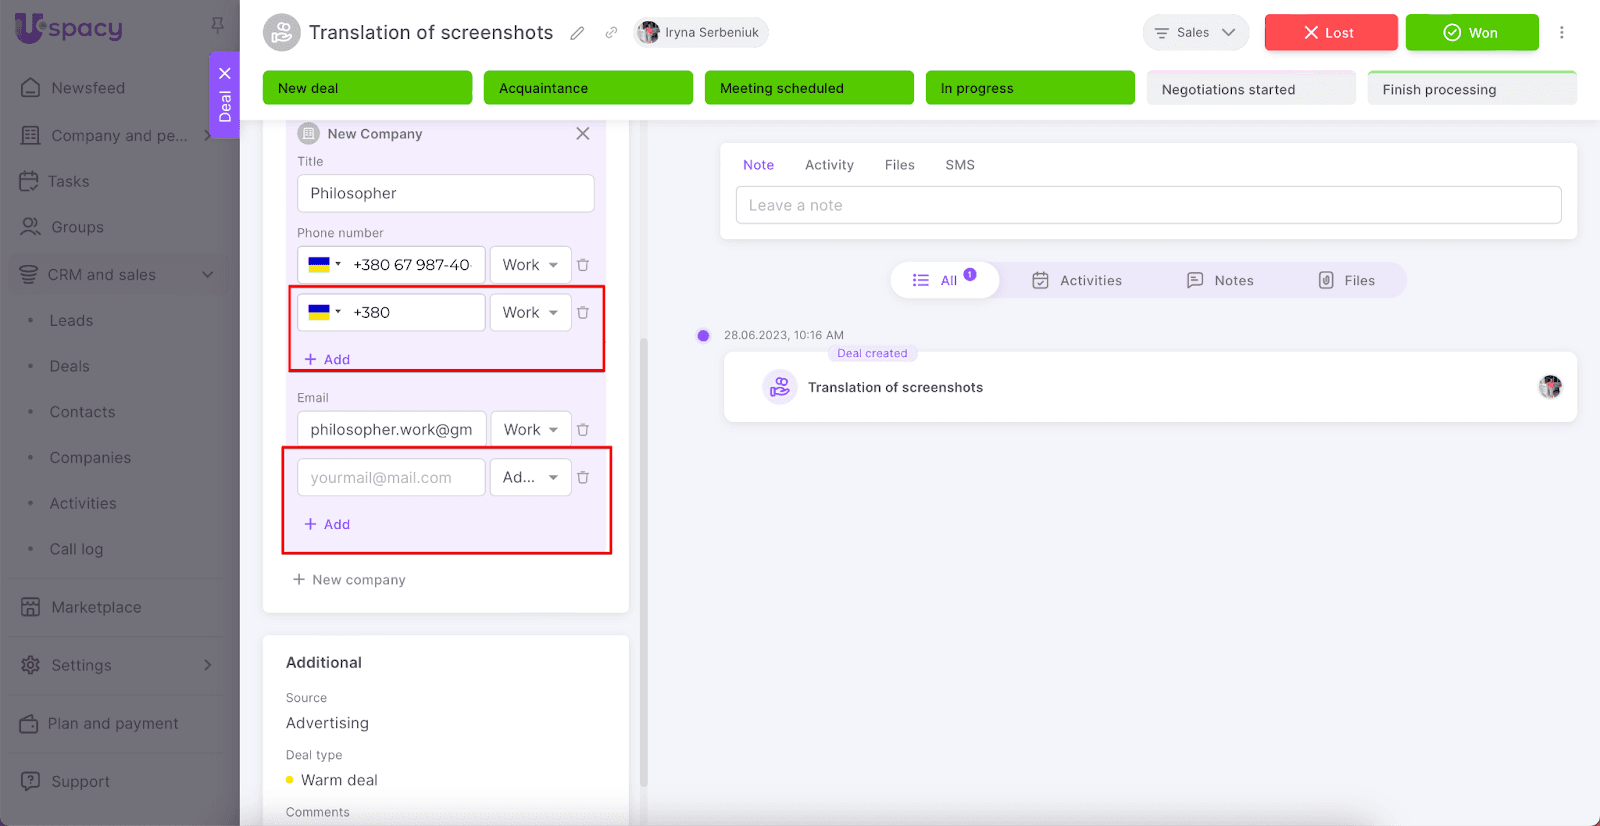The image size is (1600, 826).
Task: Show only Notes in timeline filter
Action: [1220, 281]
